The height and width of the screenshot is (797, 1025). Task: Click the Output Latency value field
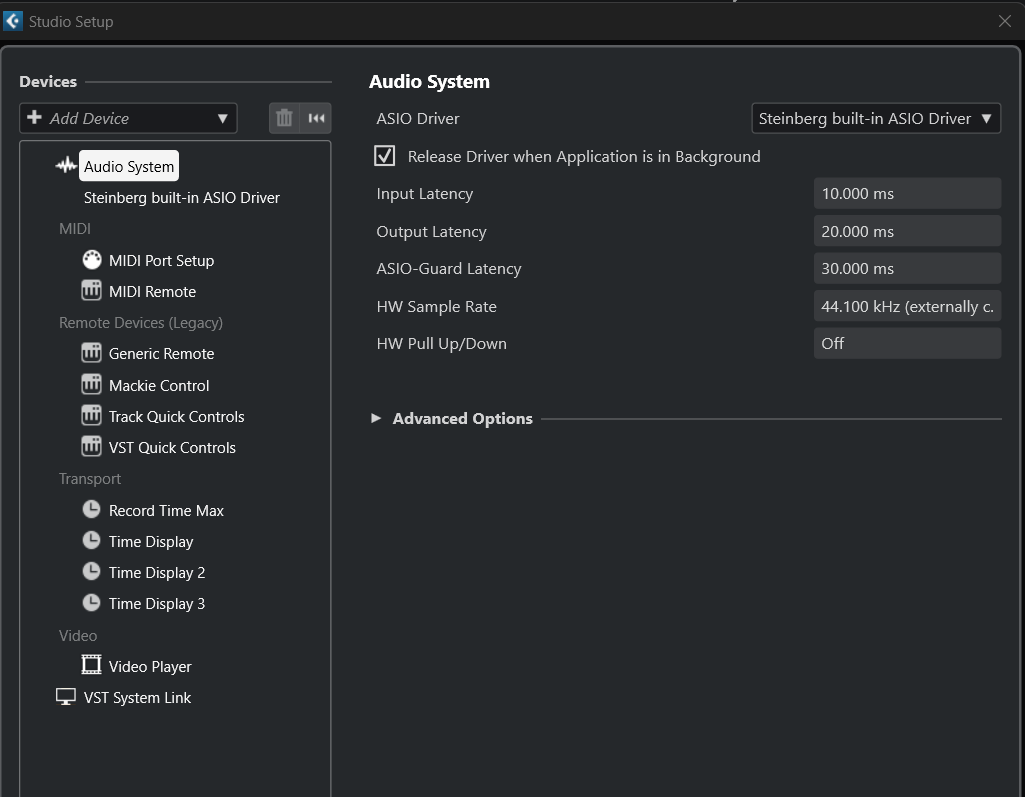(x=907, y=231)
